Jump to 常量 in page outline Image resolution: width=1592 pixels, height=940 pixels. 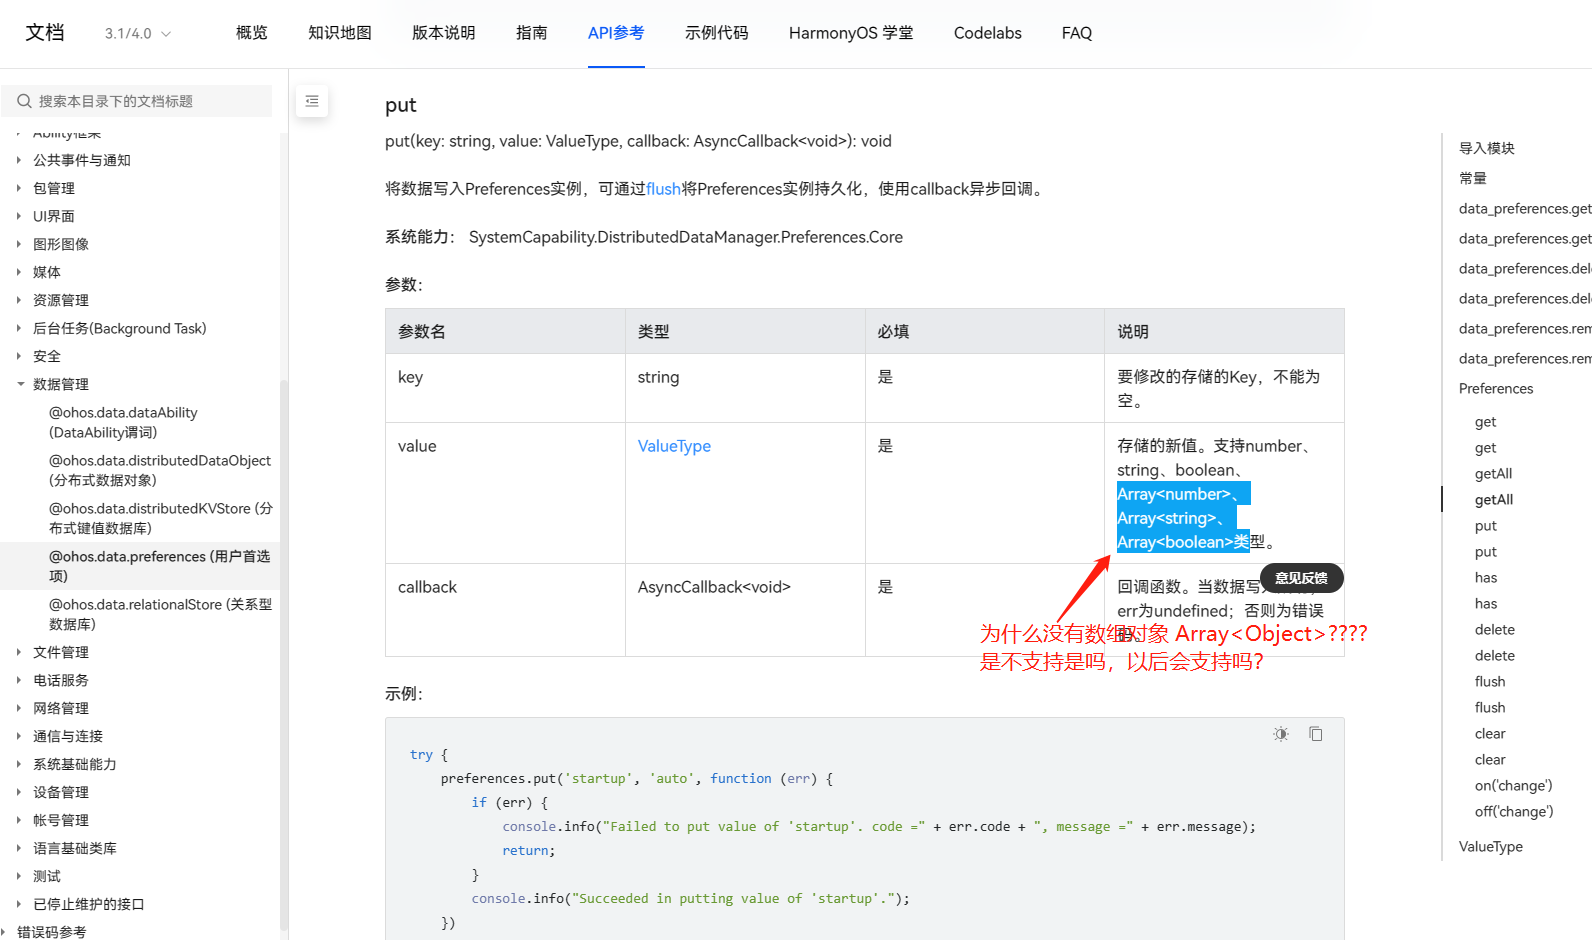tap(1473, 178)
